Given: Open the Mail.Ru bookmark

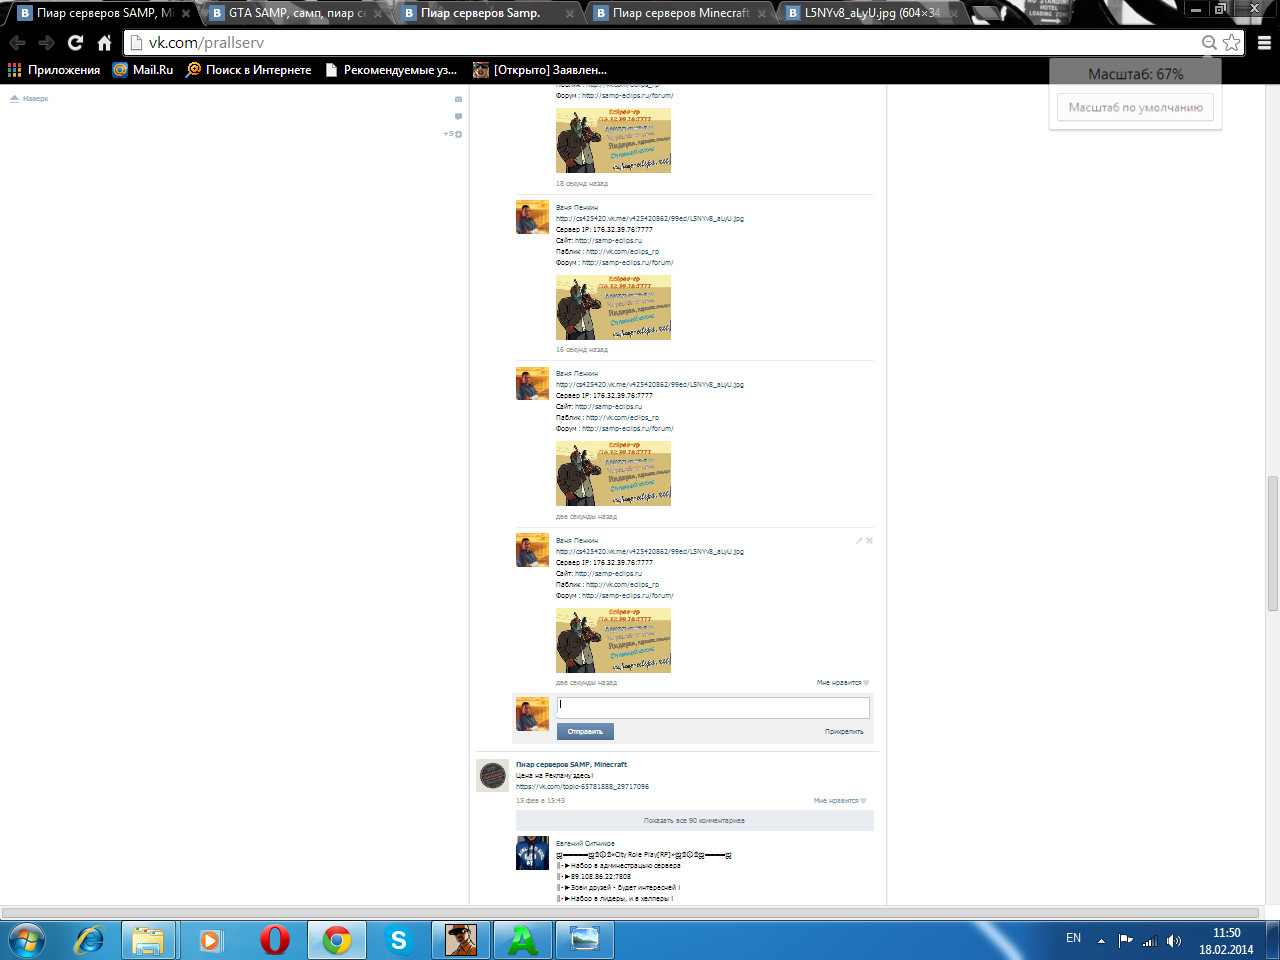Looking at the screenshot, I should (143, 70).
